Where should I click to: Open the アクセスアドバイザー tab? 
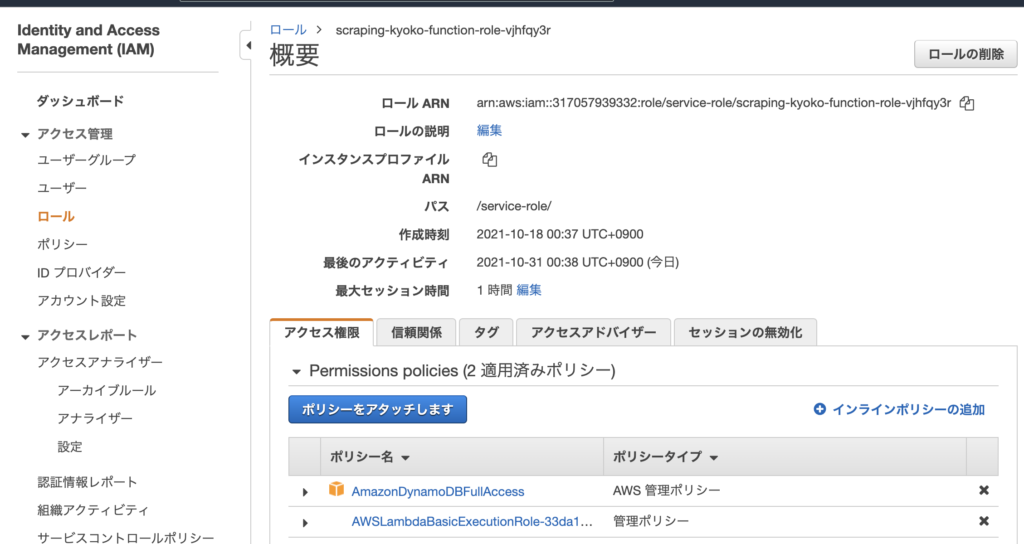[x=594, y=332]
